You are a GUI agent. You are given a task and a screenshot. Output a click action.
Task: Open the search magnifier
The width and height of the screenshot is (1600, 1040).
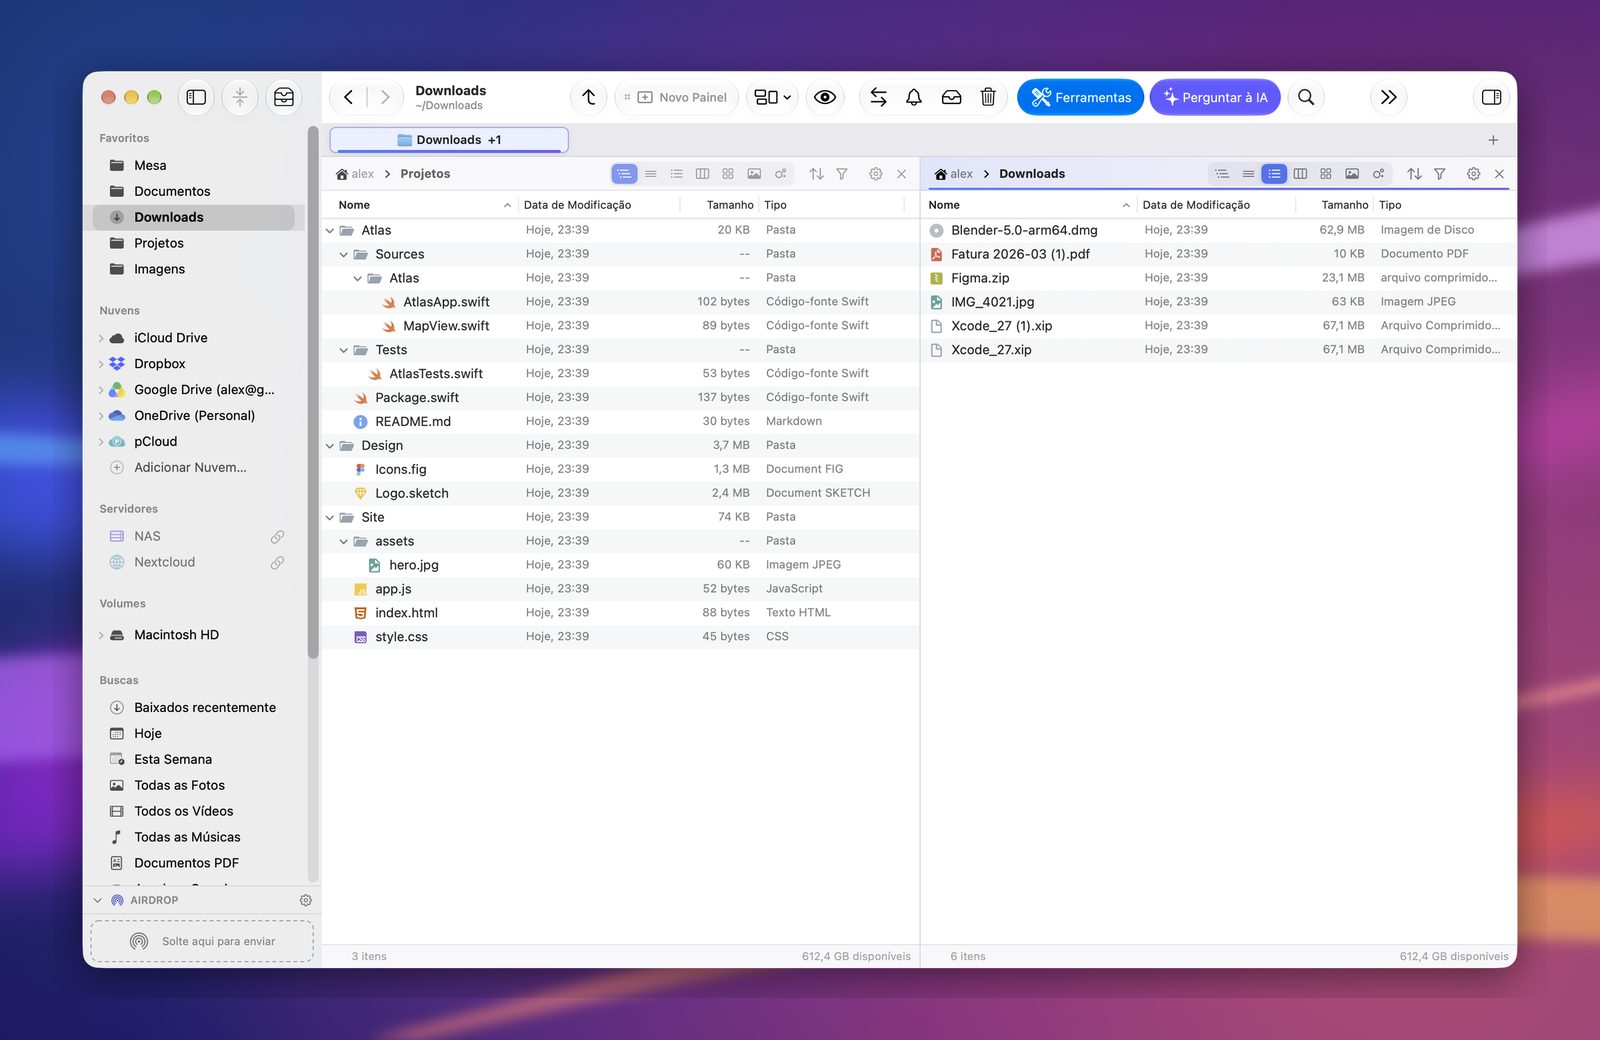[1306, 97]
